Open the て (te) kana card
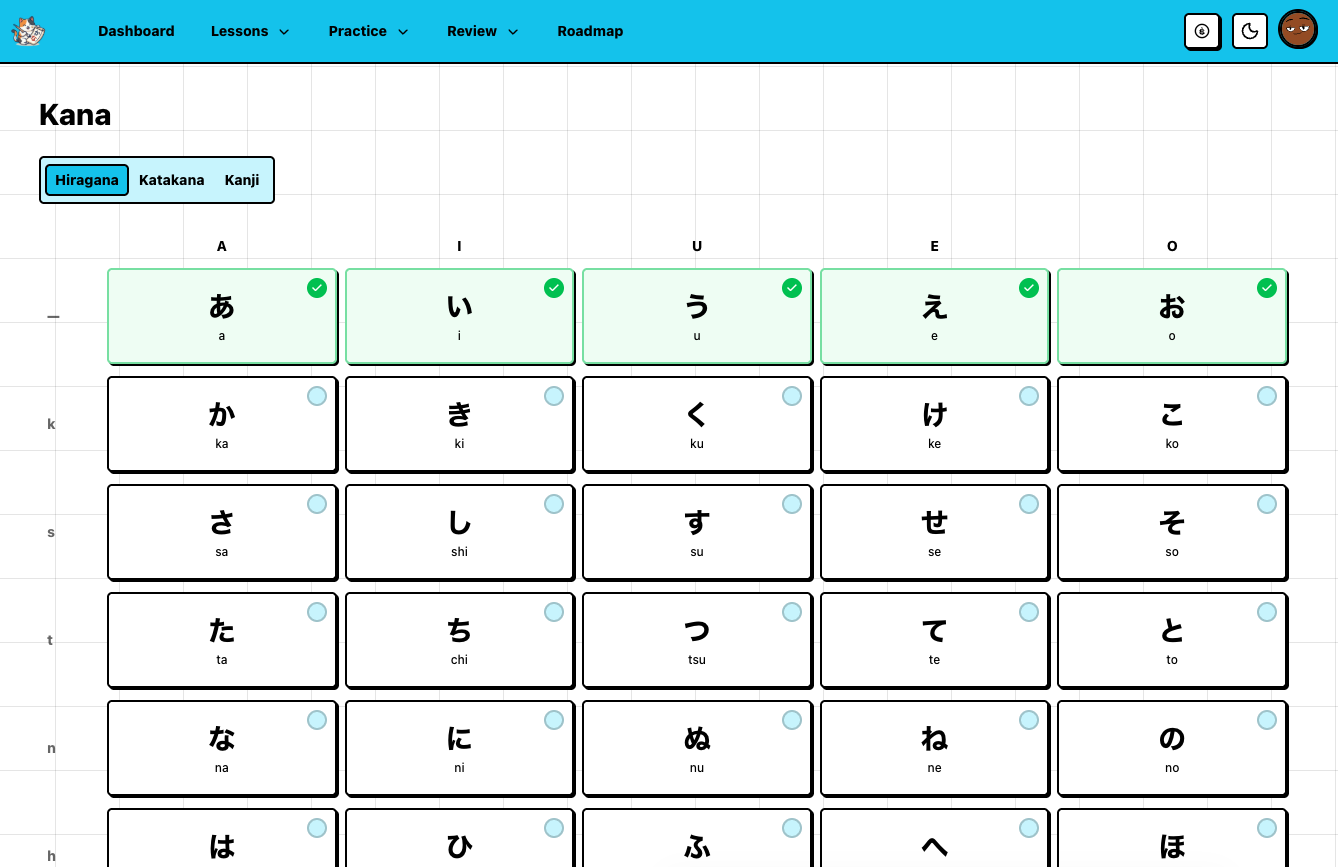 935,640
